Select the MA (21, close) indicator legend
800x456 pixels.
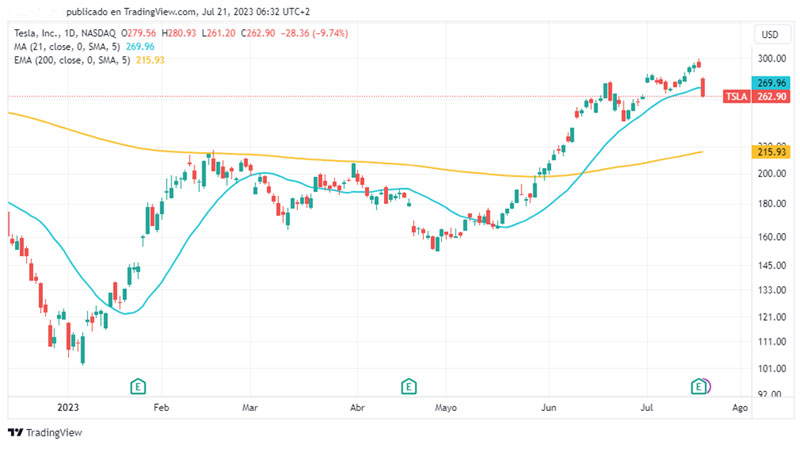68,46
